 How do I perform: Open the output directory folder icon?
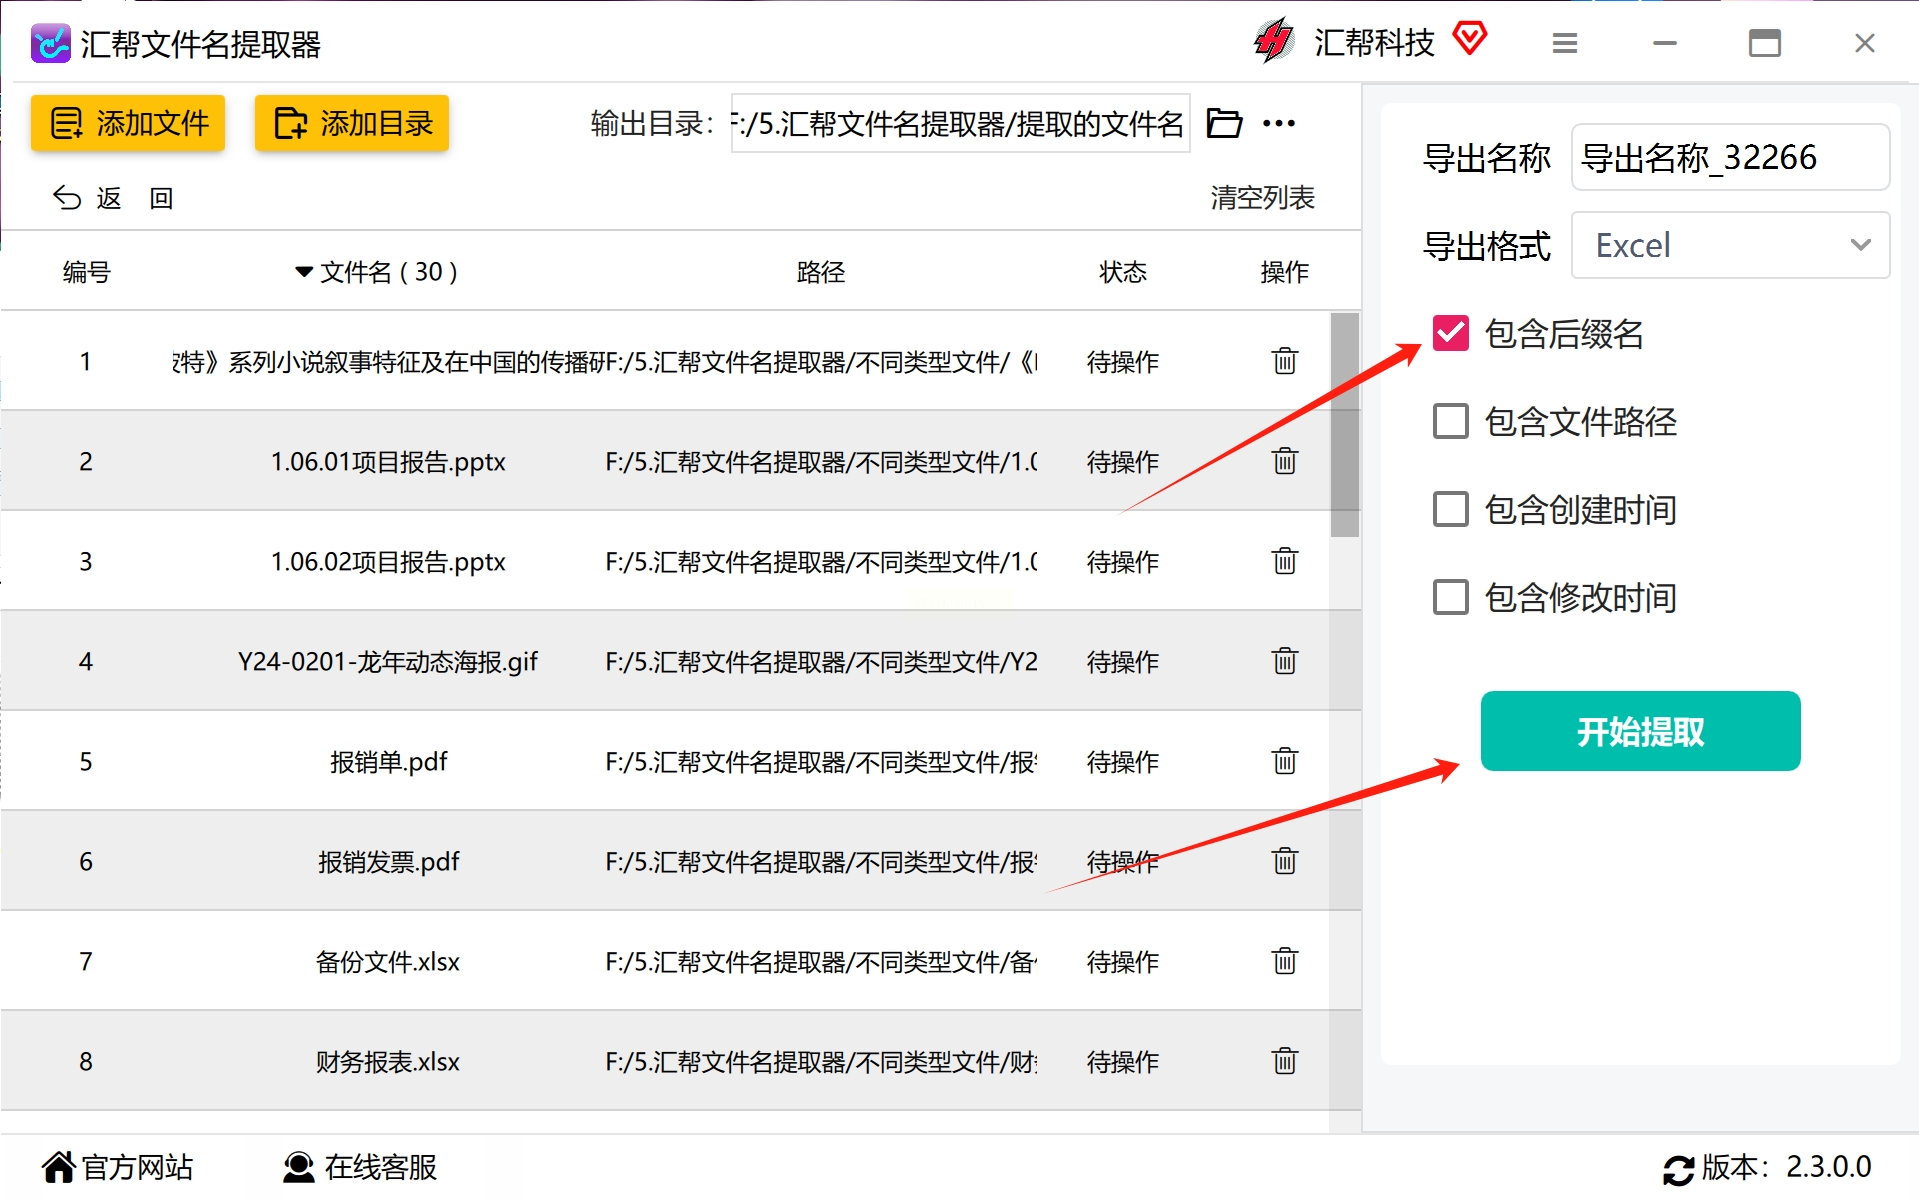1224,123
